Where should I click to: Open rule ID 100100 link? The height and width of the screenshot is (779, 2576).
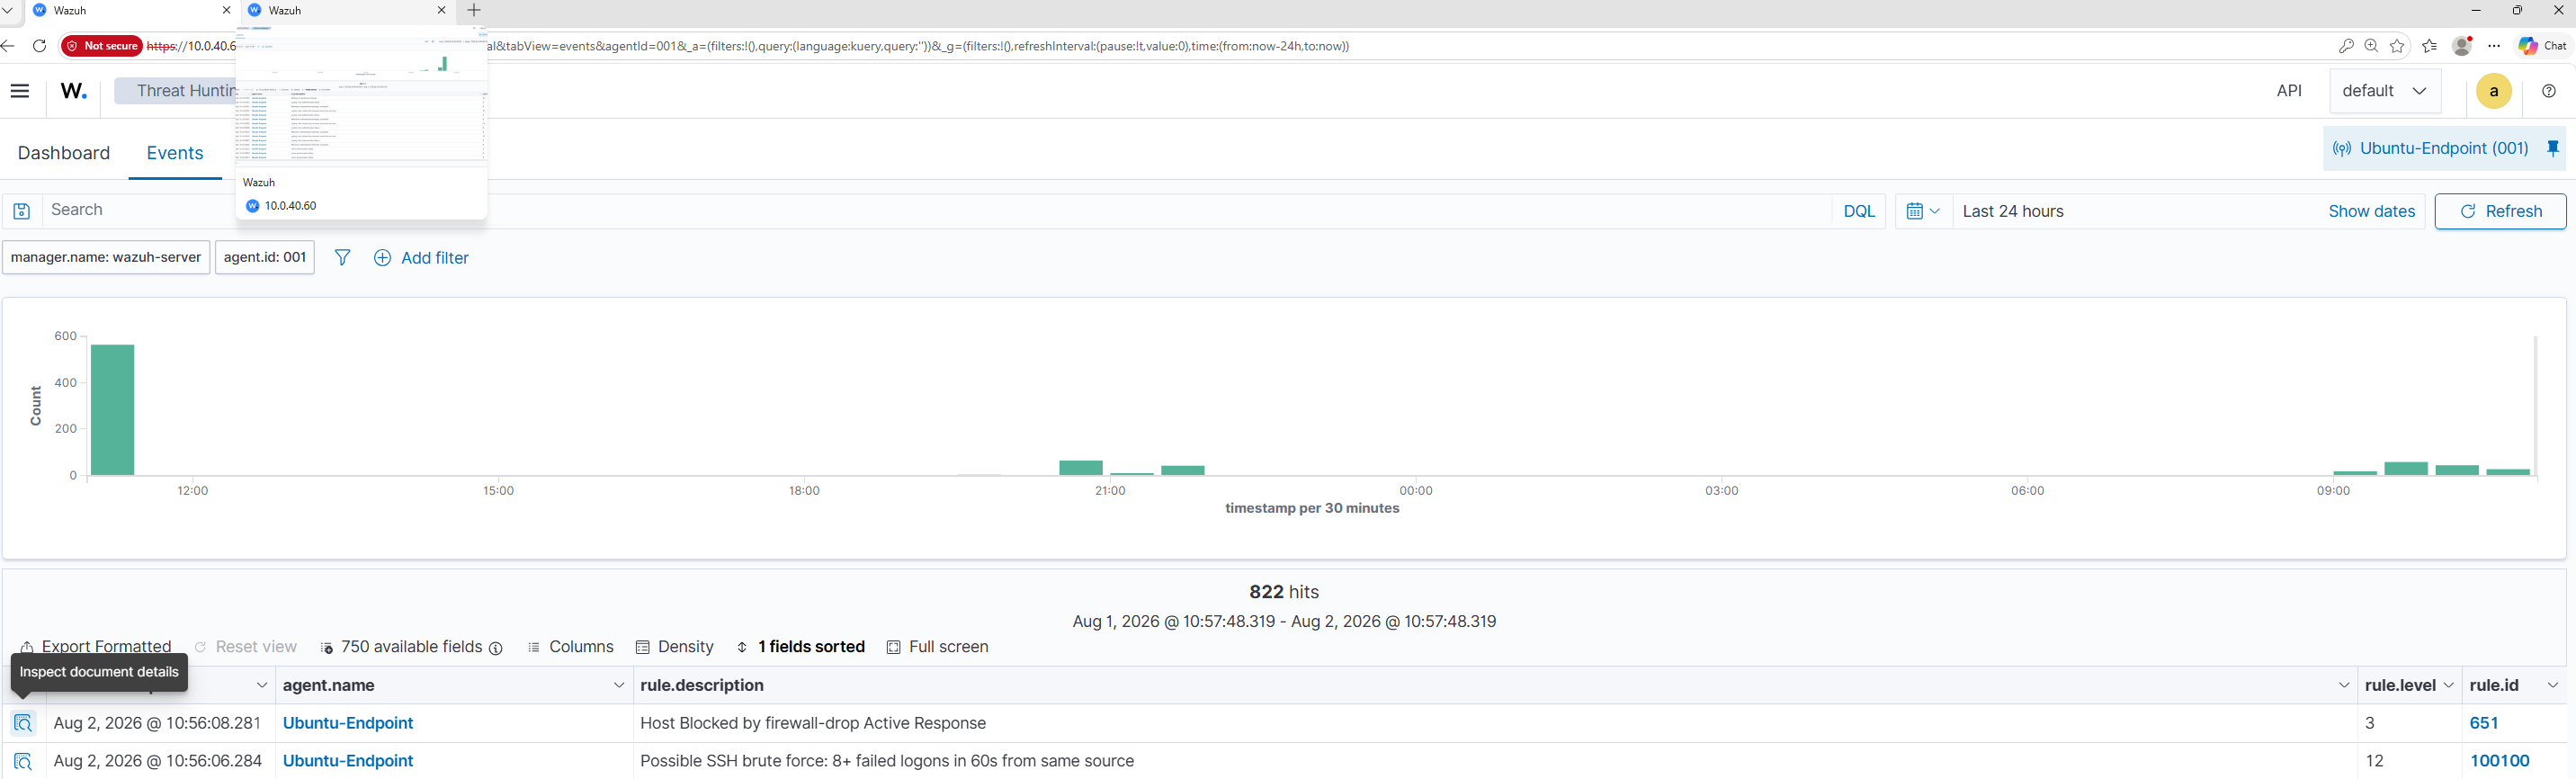(x=2500, y=761)
